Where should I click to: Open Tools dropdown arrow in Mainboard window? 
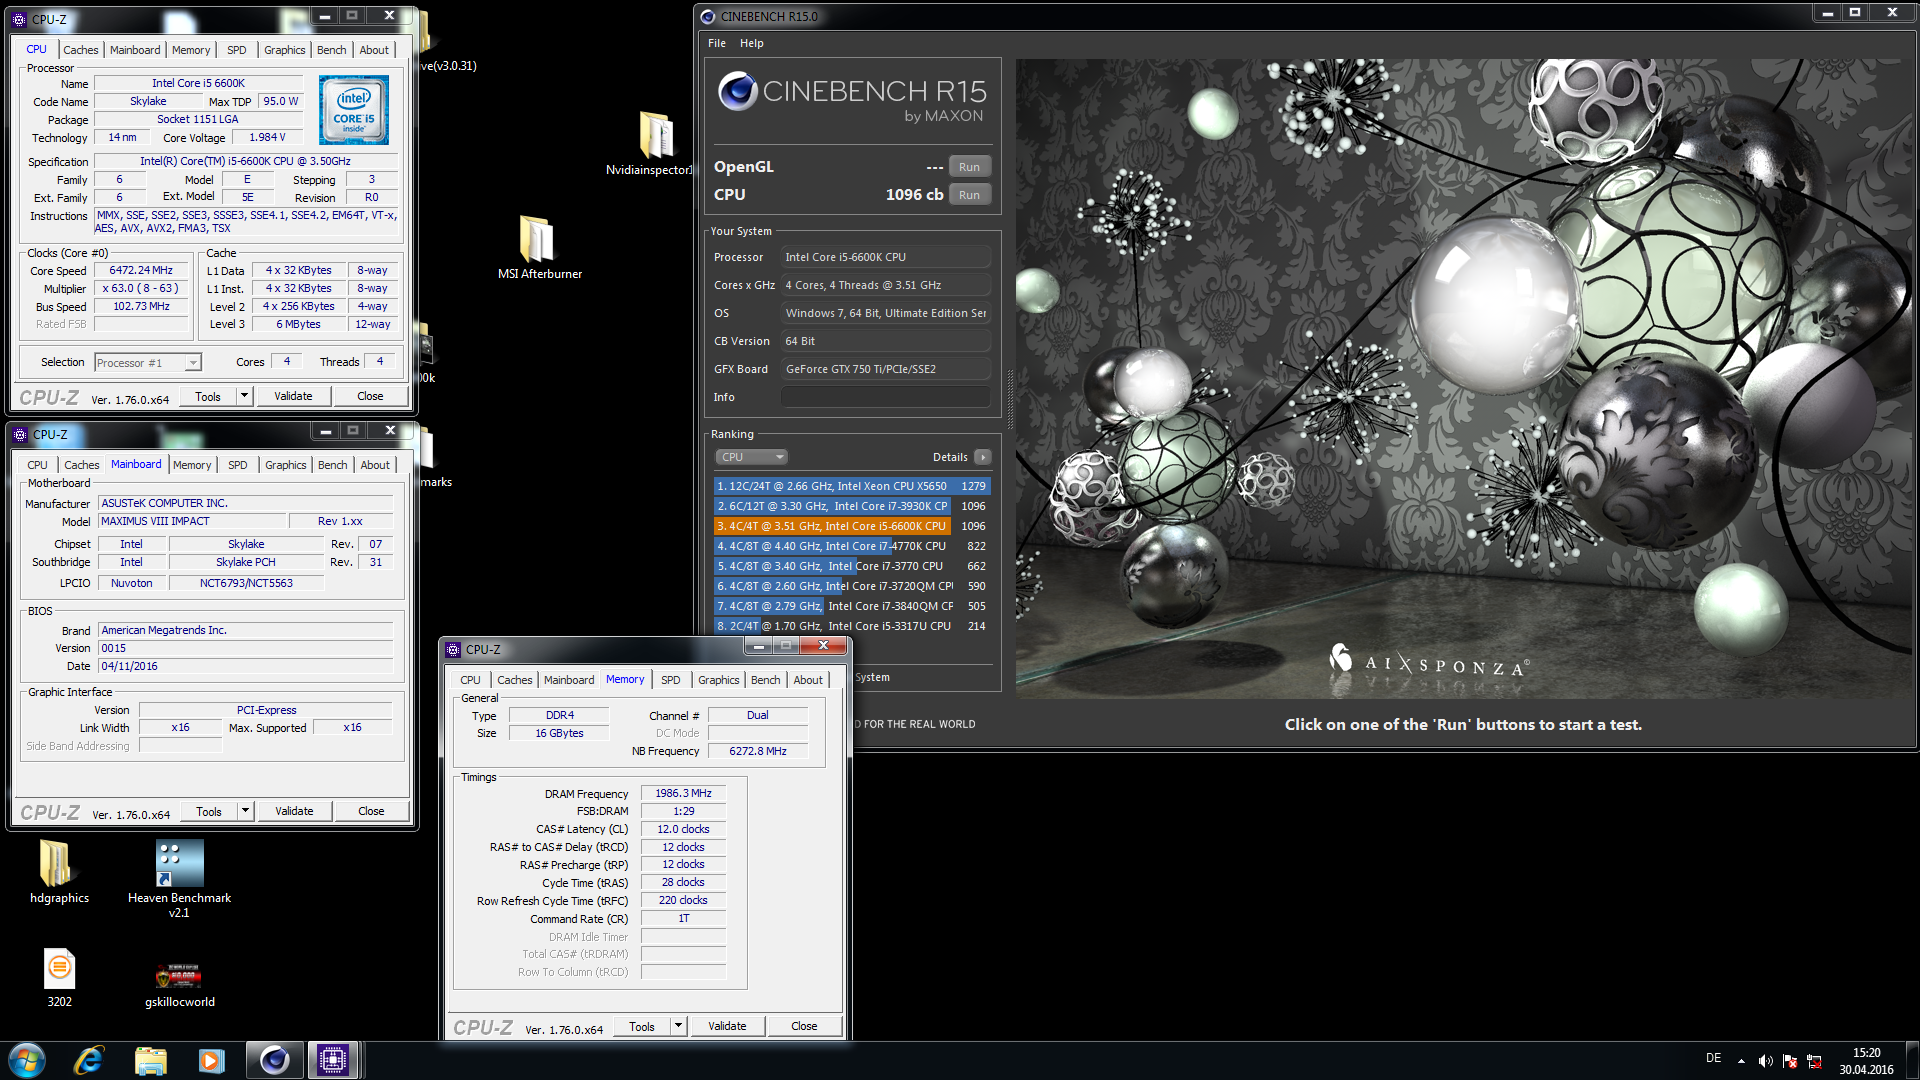point(244,811)
